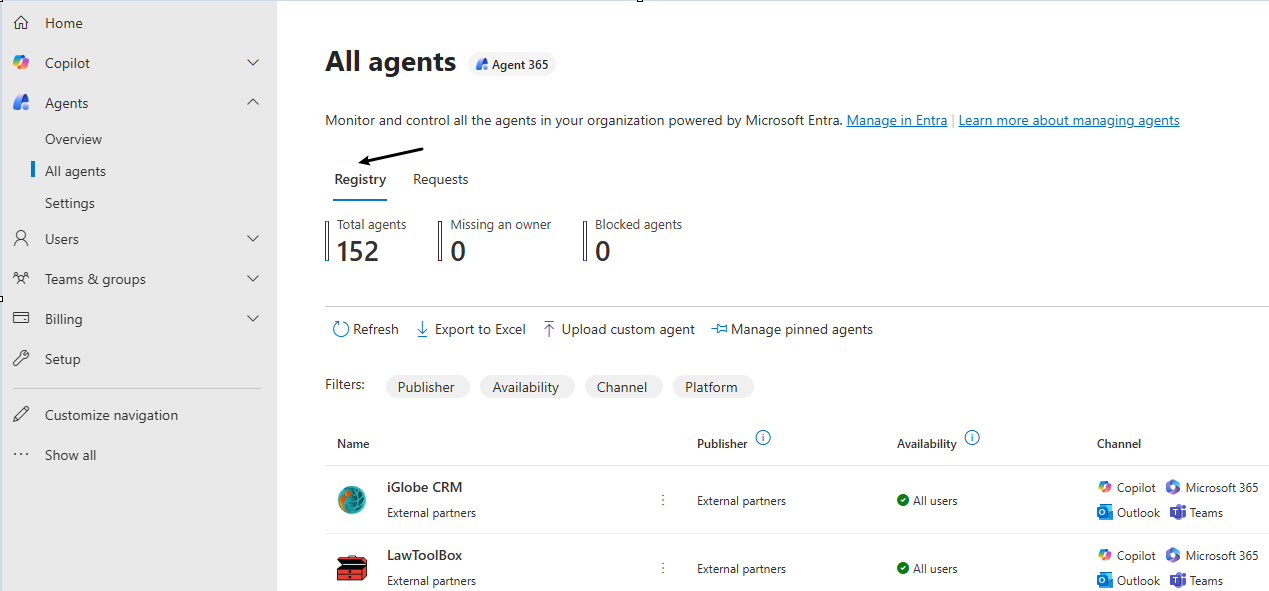
Task: Open the Manage in Entra link
Action: click(897, 120)
